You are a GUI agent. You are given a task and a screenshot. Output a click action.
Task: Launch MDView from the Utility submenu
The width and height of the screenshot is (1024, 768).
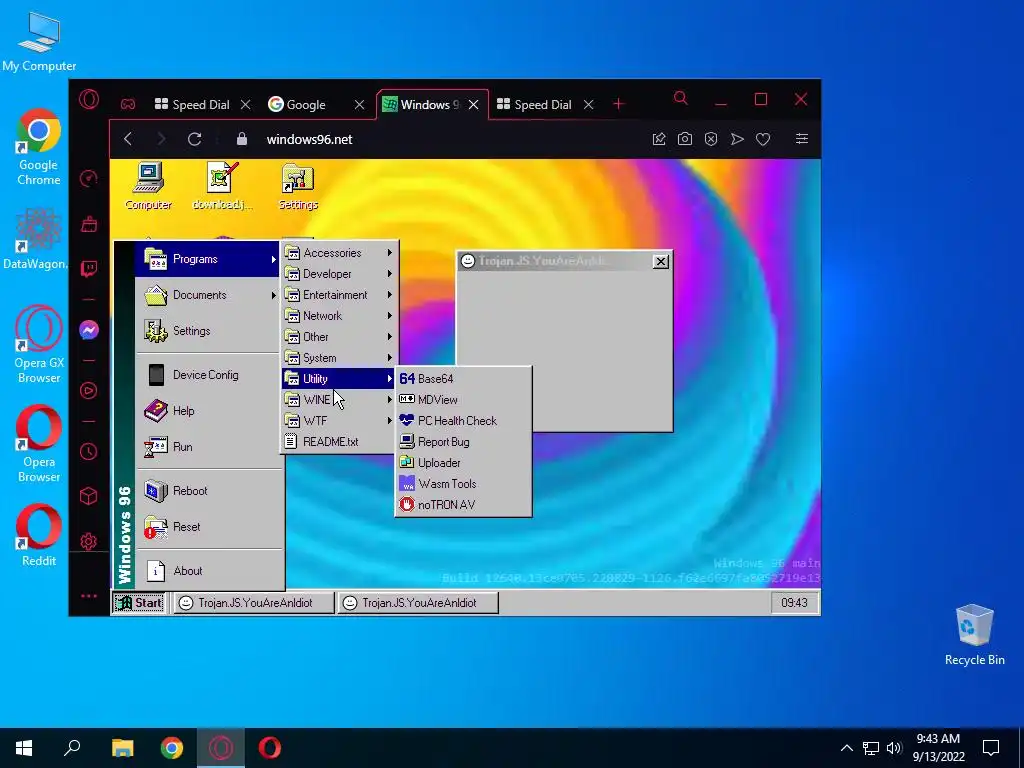463,400
